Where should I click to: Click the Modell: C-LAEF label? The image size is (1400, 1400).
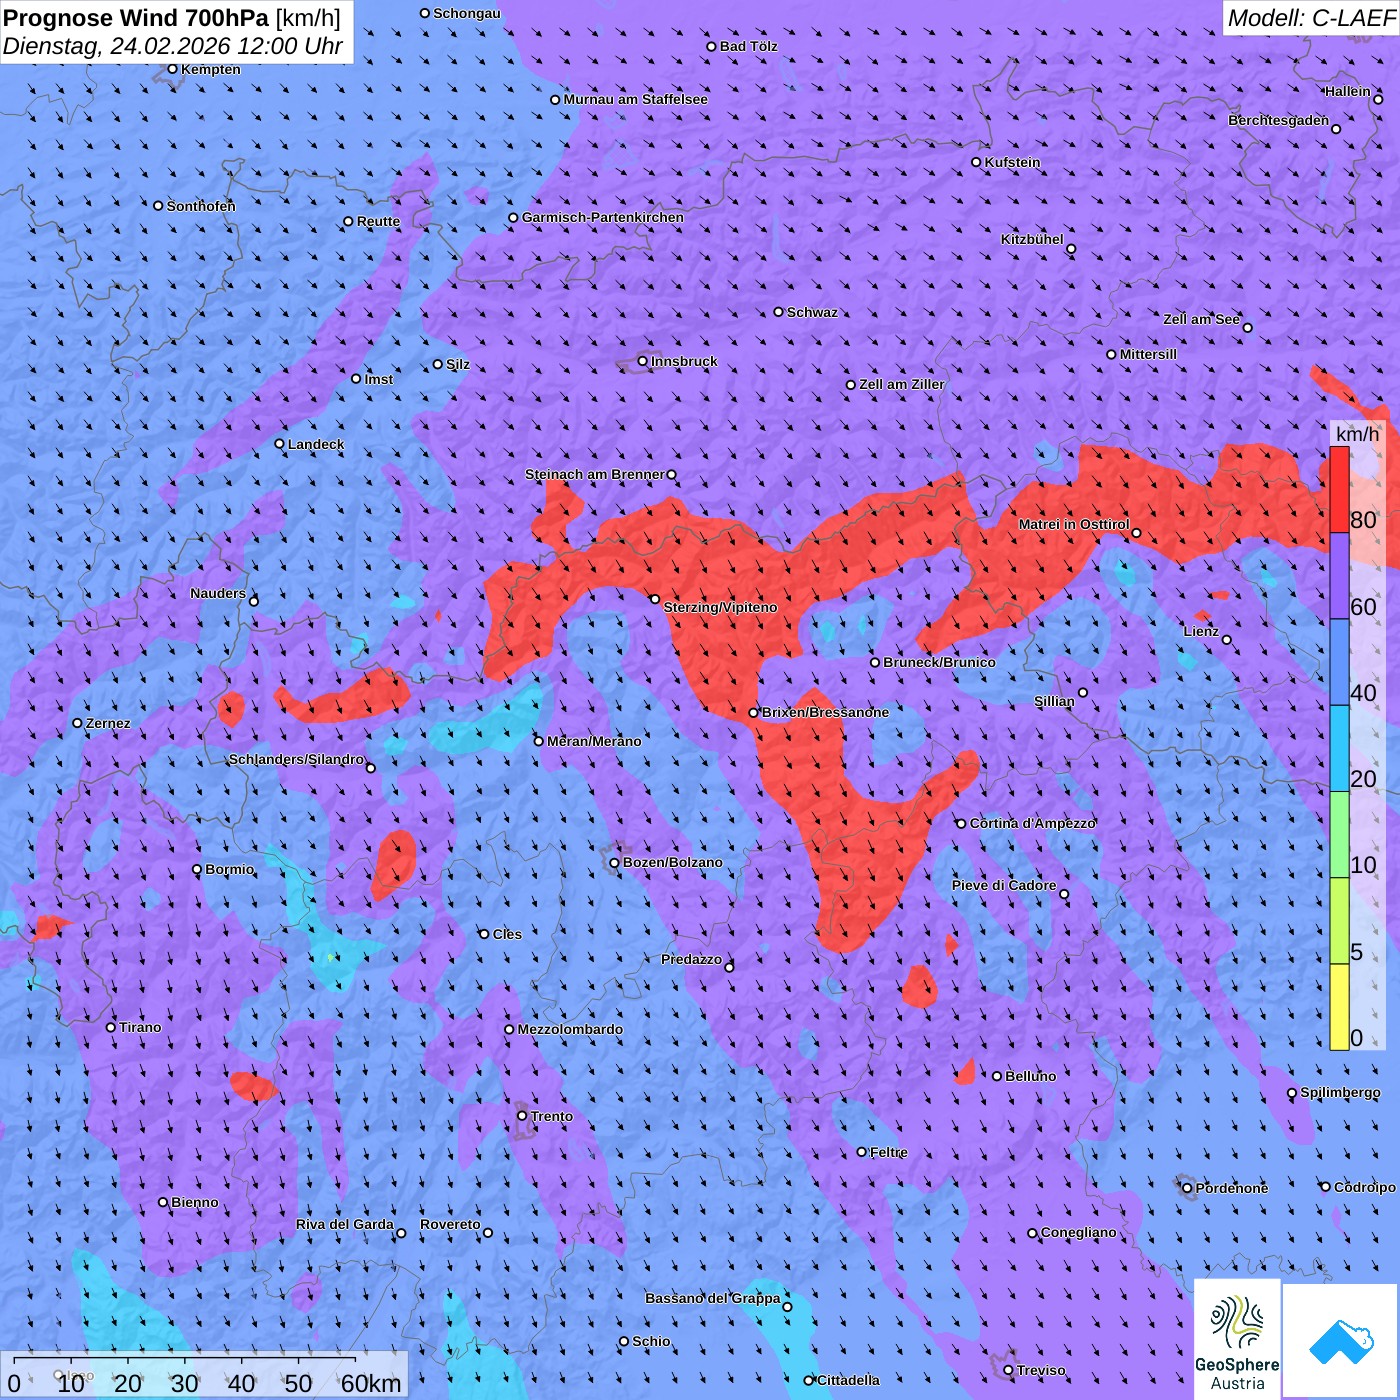[x=1310, y=17]
